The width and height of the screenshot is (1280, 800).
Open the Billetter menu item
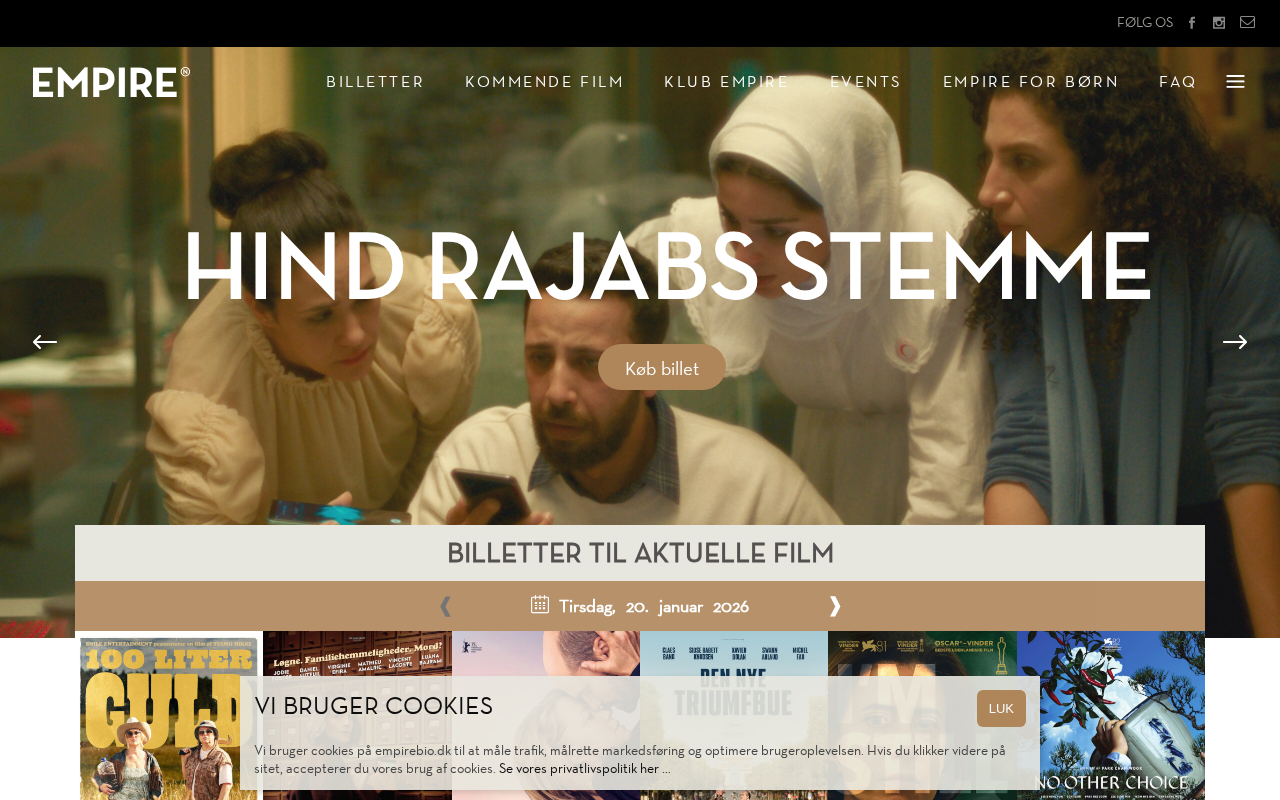click(375, 82)
